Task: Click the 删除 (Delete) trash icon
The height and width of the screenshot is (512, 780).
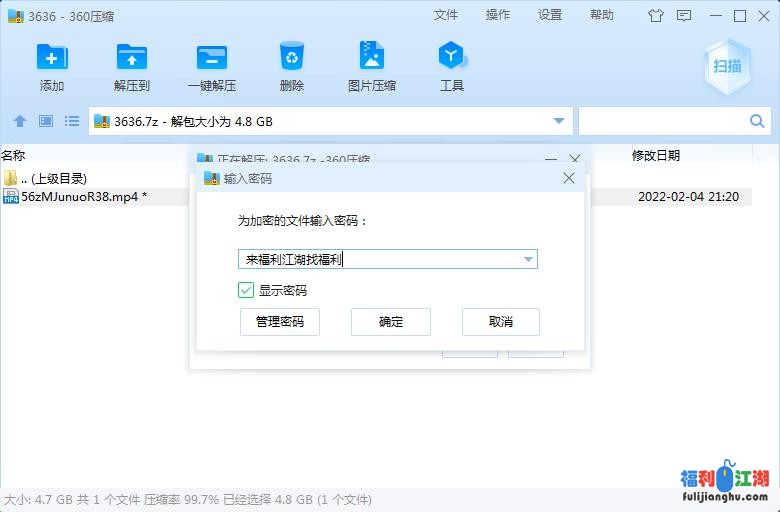Action: [292, 57]
